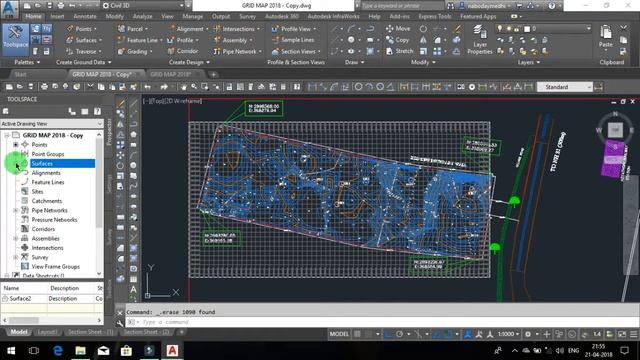Open the Toolspace palette button
Screen dimensions: 640x360
pyautogui.click(x=16, y=39)
